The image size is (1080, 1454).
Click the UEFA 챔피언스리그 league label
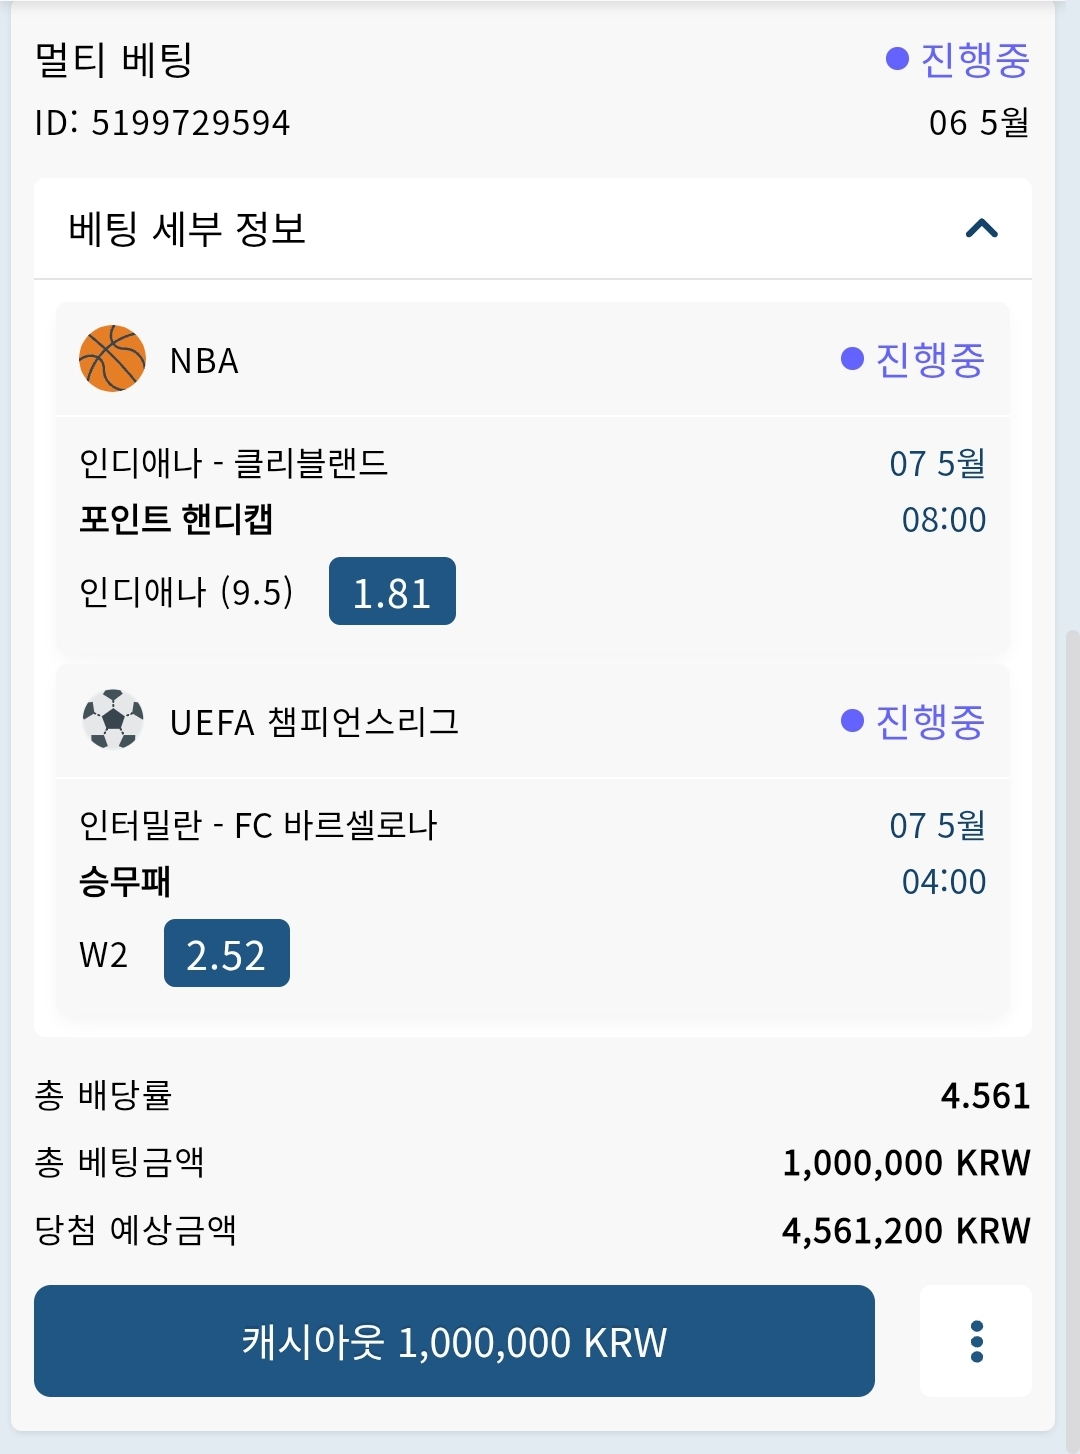tap(314, 722)
